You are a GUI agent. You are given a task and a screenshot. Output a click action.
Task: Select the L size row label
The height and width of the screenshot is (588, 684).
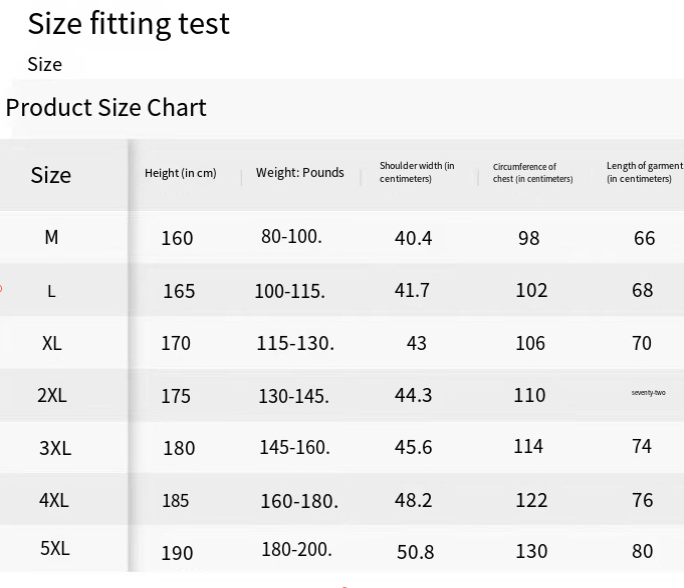(x=52, y=291)
